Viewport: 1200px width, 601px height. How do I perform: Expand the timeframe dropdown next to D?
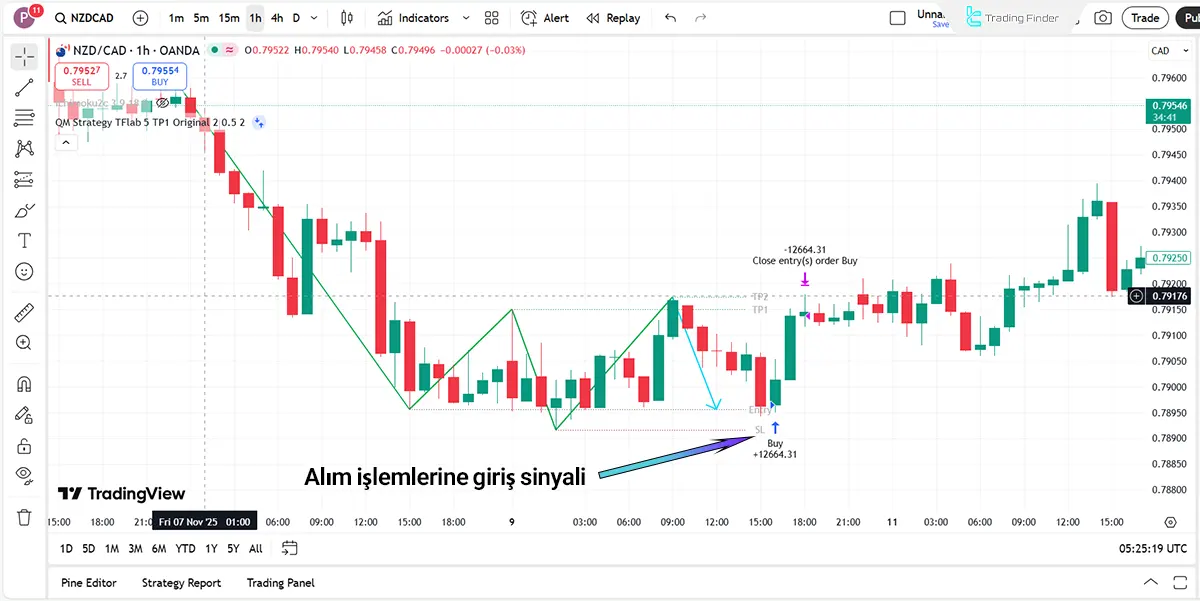[x=313, y=17]
